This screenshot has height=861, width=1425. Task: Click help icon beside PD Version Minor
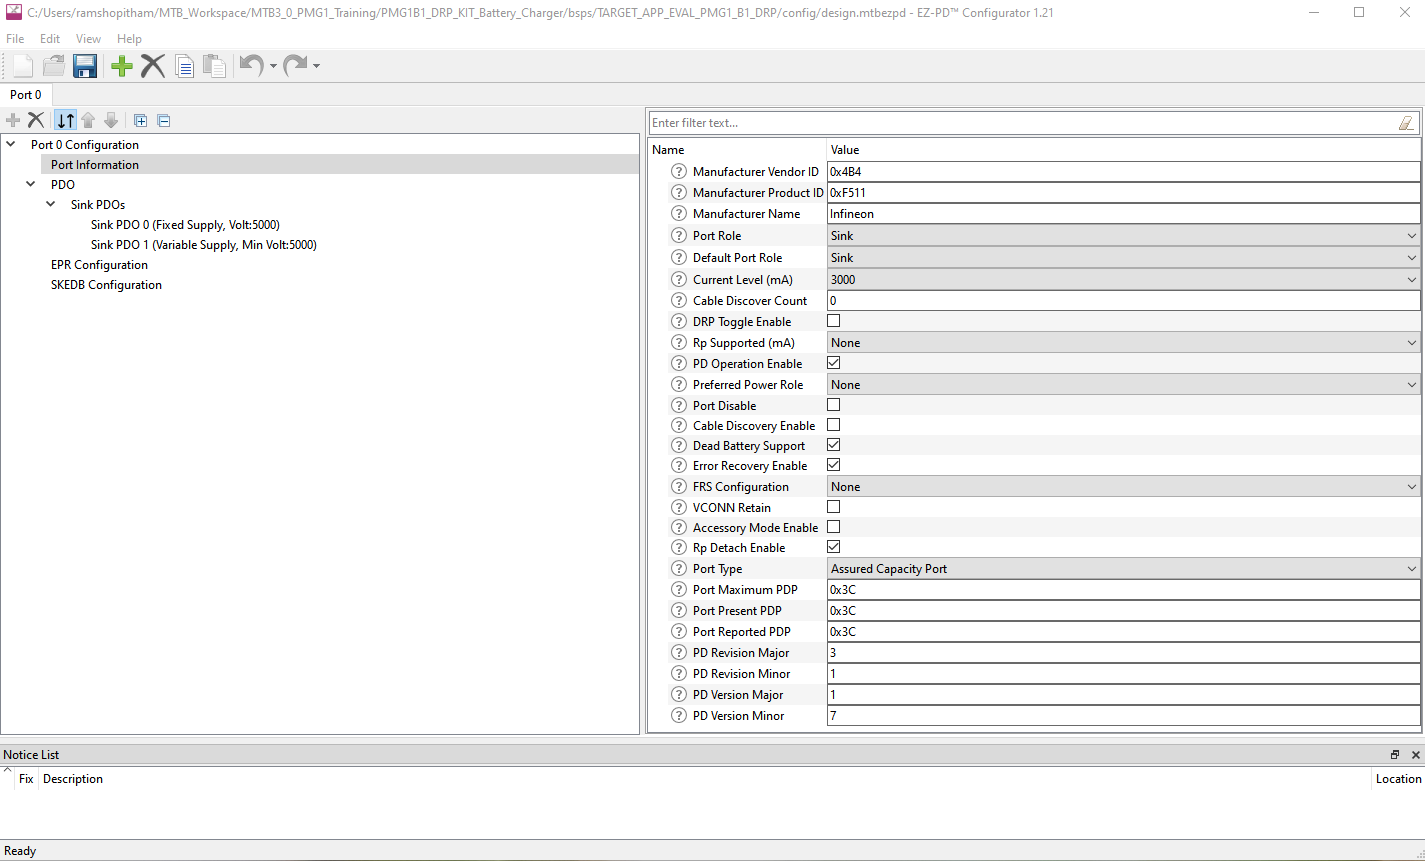[679, 716]
